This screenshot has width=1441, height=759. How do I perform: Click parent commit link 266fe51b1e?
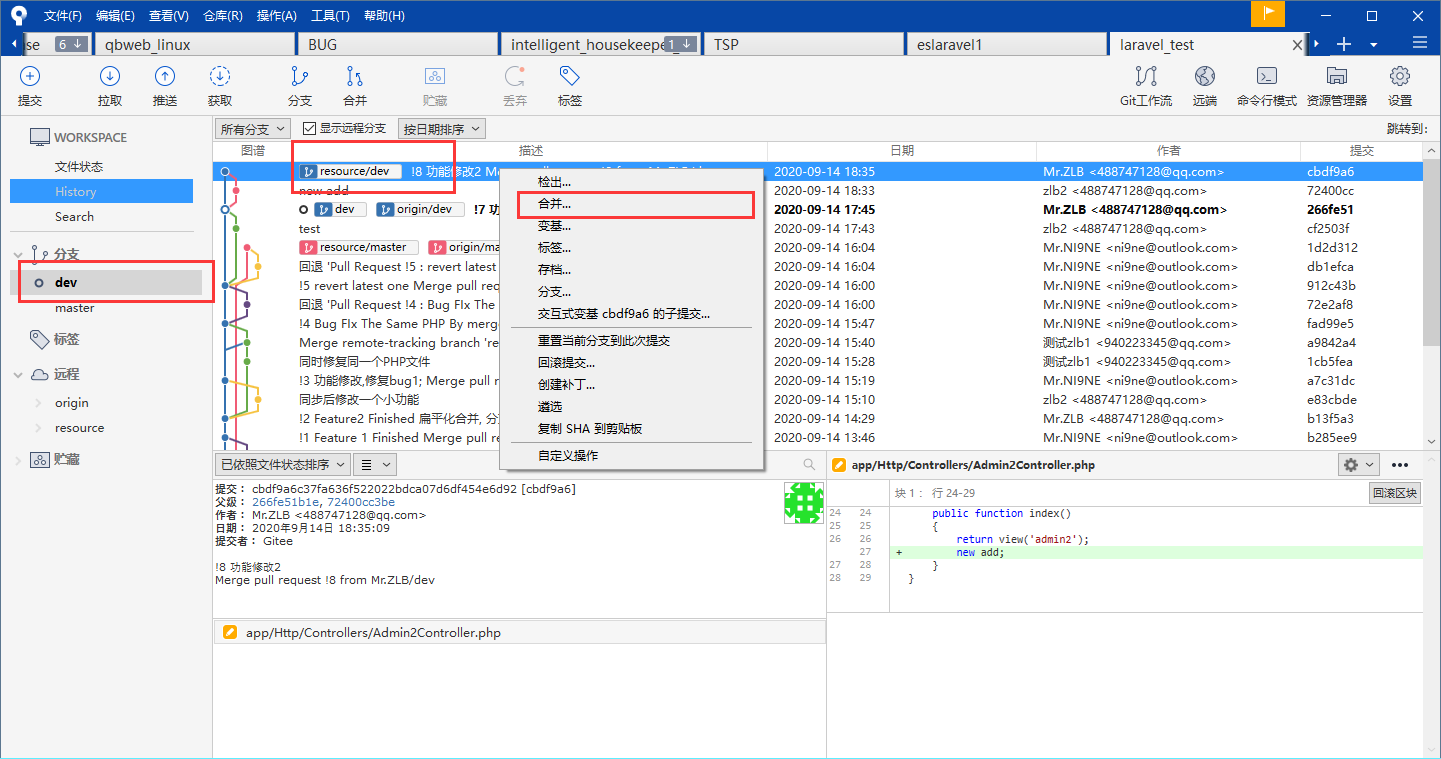click(285, 502)
